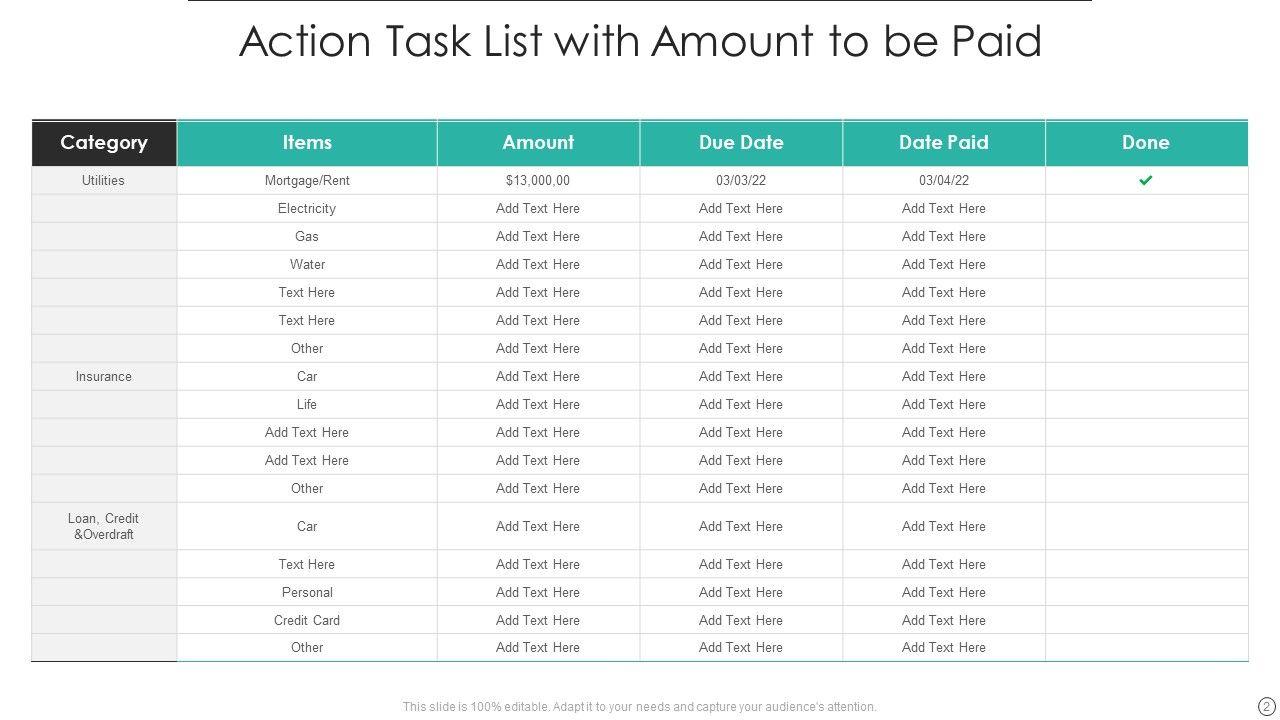Click the 03/04/22 date paid cell

pos(944,181)
